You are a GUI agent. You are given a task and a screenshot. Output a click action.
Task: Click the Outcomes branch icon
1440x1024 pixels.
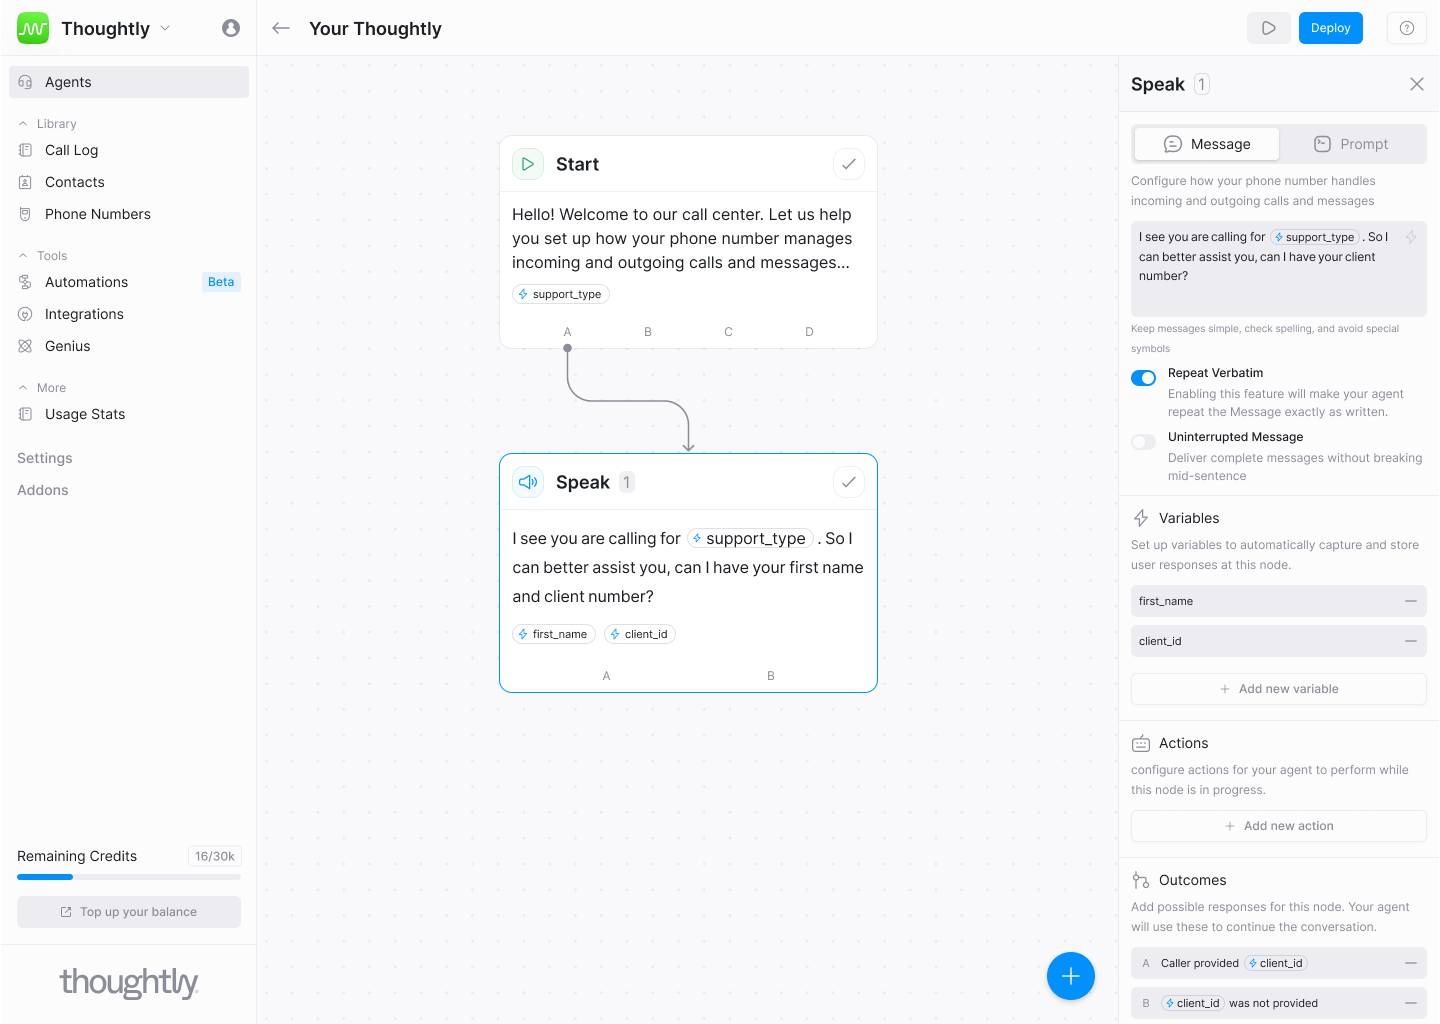(x=1141, y=880)
